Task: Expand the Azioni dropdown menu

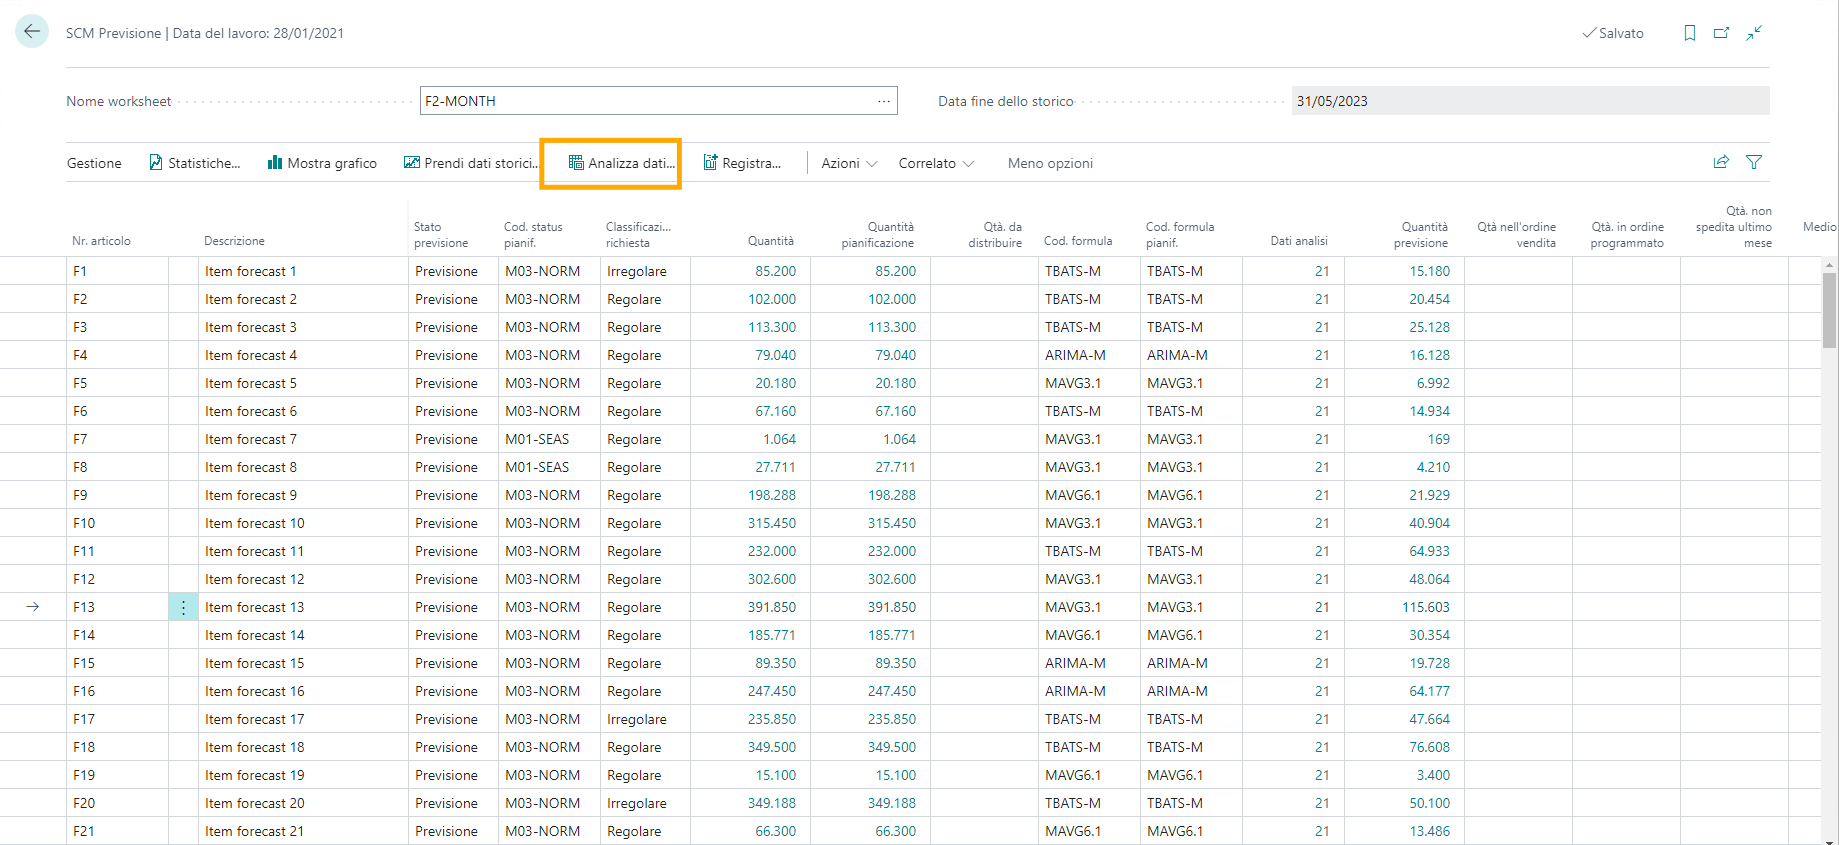Action: point(849,163)
